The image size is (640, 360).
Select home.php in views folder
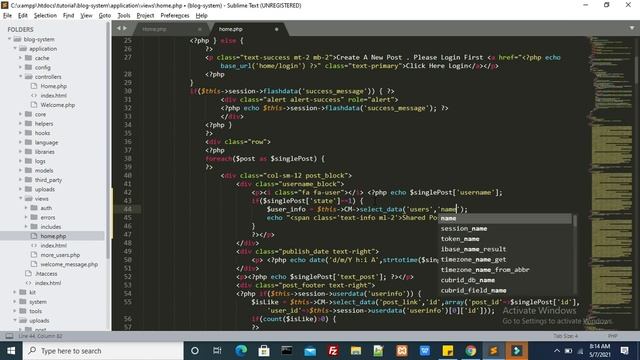(53, 236)
